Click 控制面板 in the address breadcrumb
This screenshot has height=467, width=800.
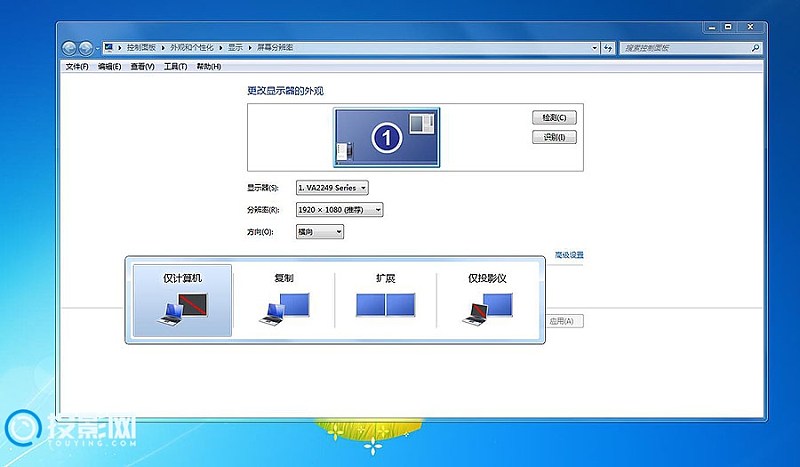pyautogui.click(x=141, y=47)
